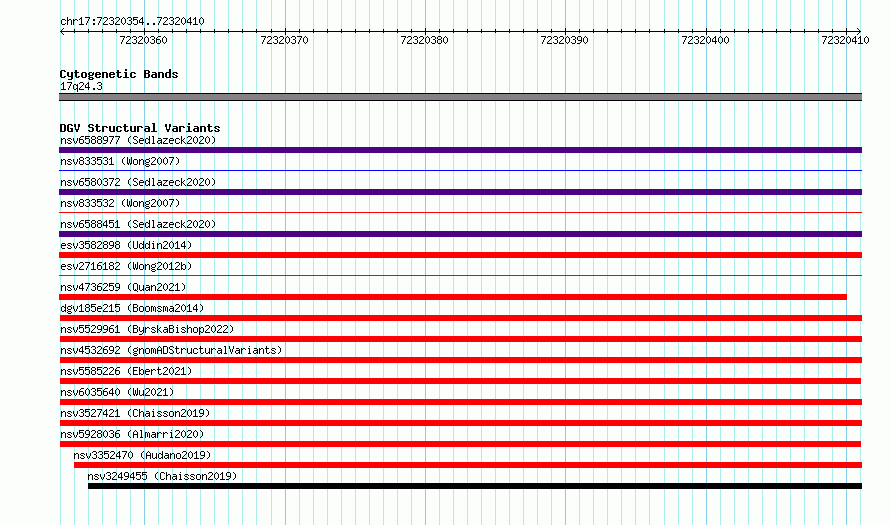The width and height of the screenshot is (890, 525).
Task: Click the Cytogenetic Bands track title
Action: click(x=119, y=74)
